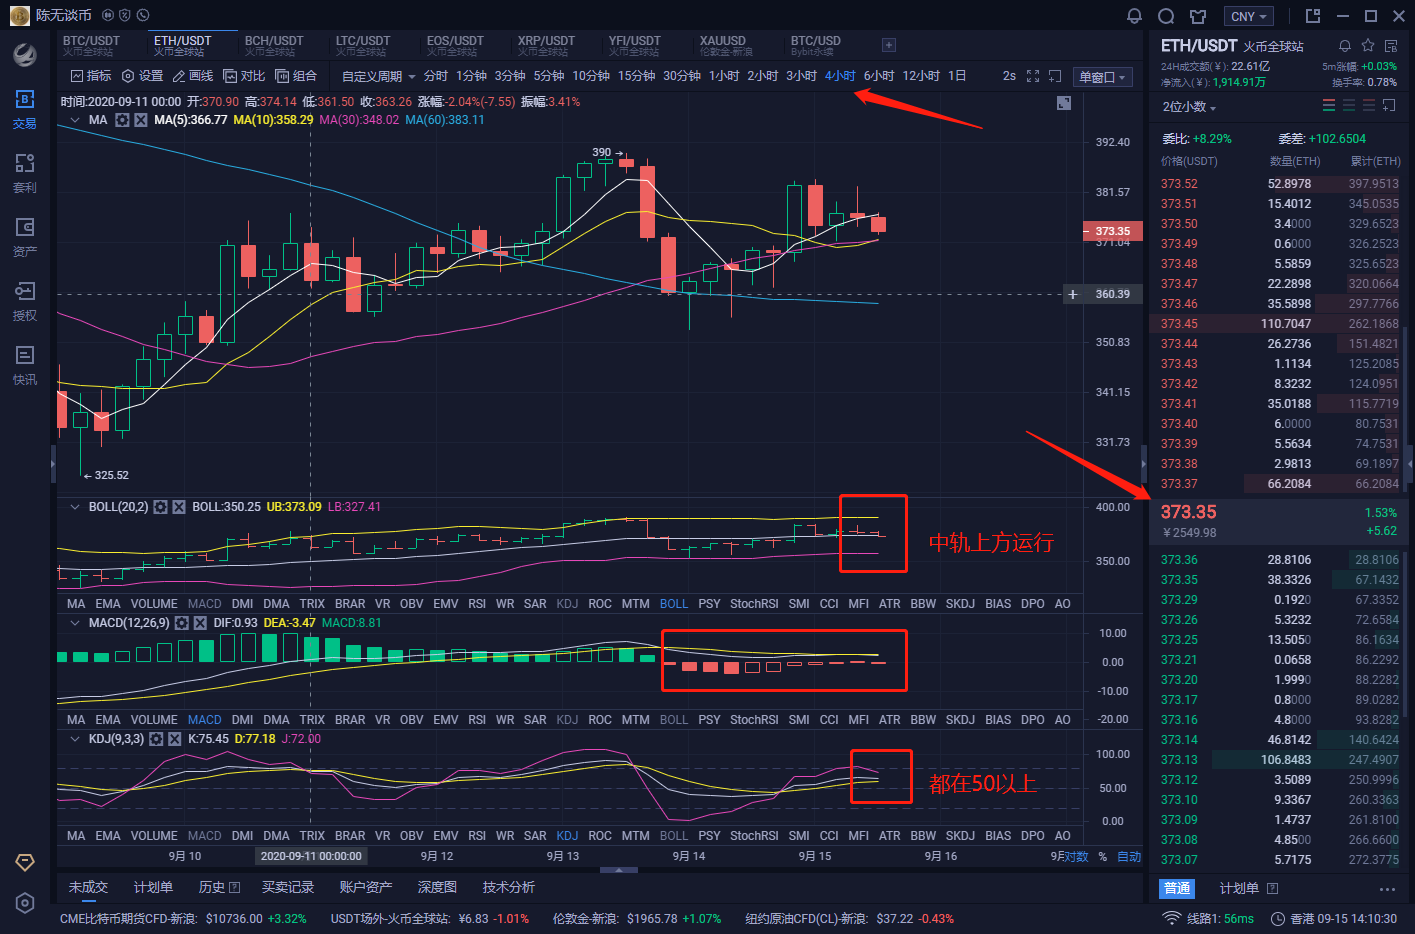
Task: Toggle the % percentage scale on the time axis
Action: (1103, 857)
